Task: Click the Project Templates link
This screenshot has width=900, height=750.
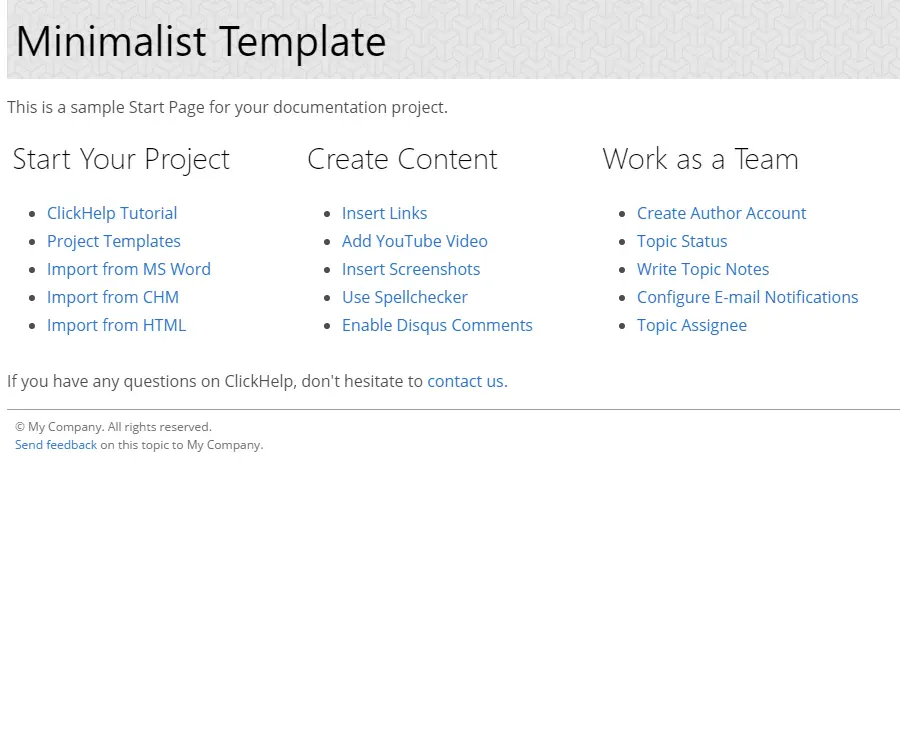Action: 114,241
